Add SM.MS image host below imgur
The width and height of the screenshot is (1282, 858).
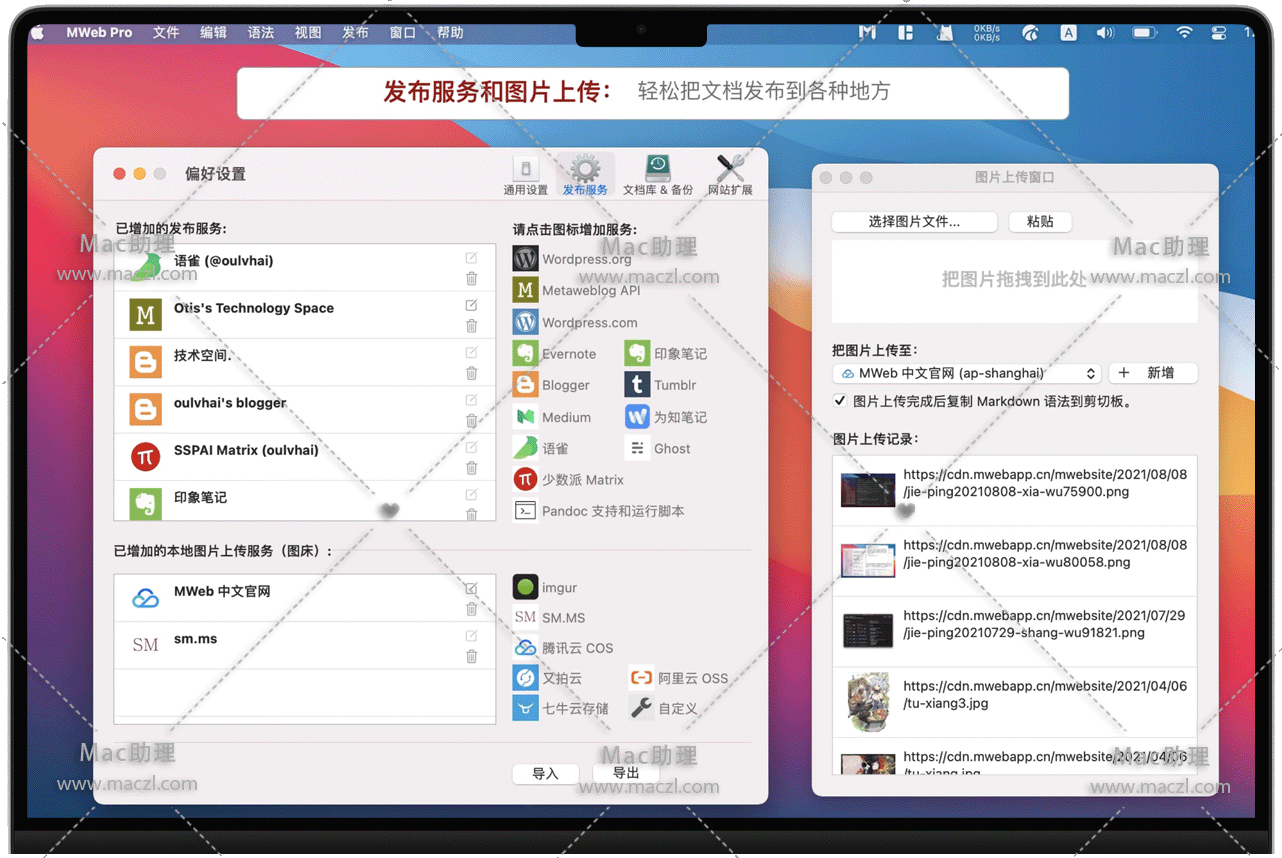pyautogui.click(x=525, y=618)
